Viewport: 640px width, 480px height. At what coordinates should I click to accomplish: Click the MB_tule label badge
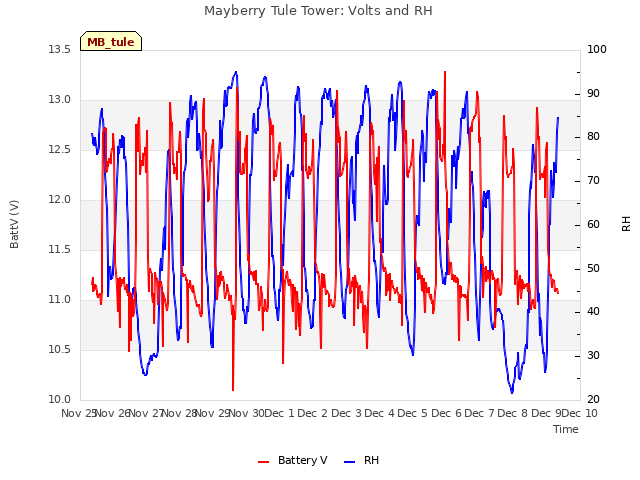(111, 41)
